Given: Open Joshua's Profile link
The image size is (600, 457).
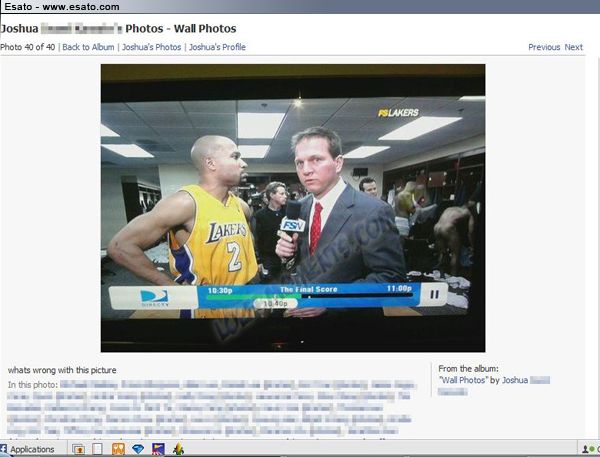Looking at the screenshot, I should pyautogui.click(x=217, y=47).
